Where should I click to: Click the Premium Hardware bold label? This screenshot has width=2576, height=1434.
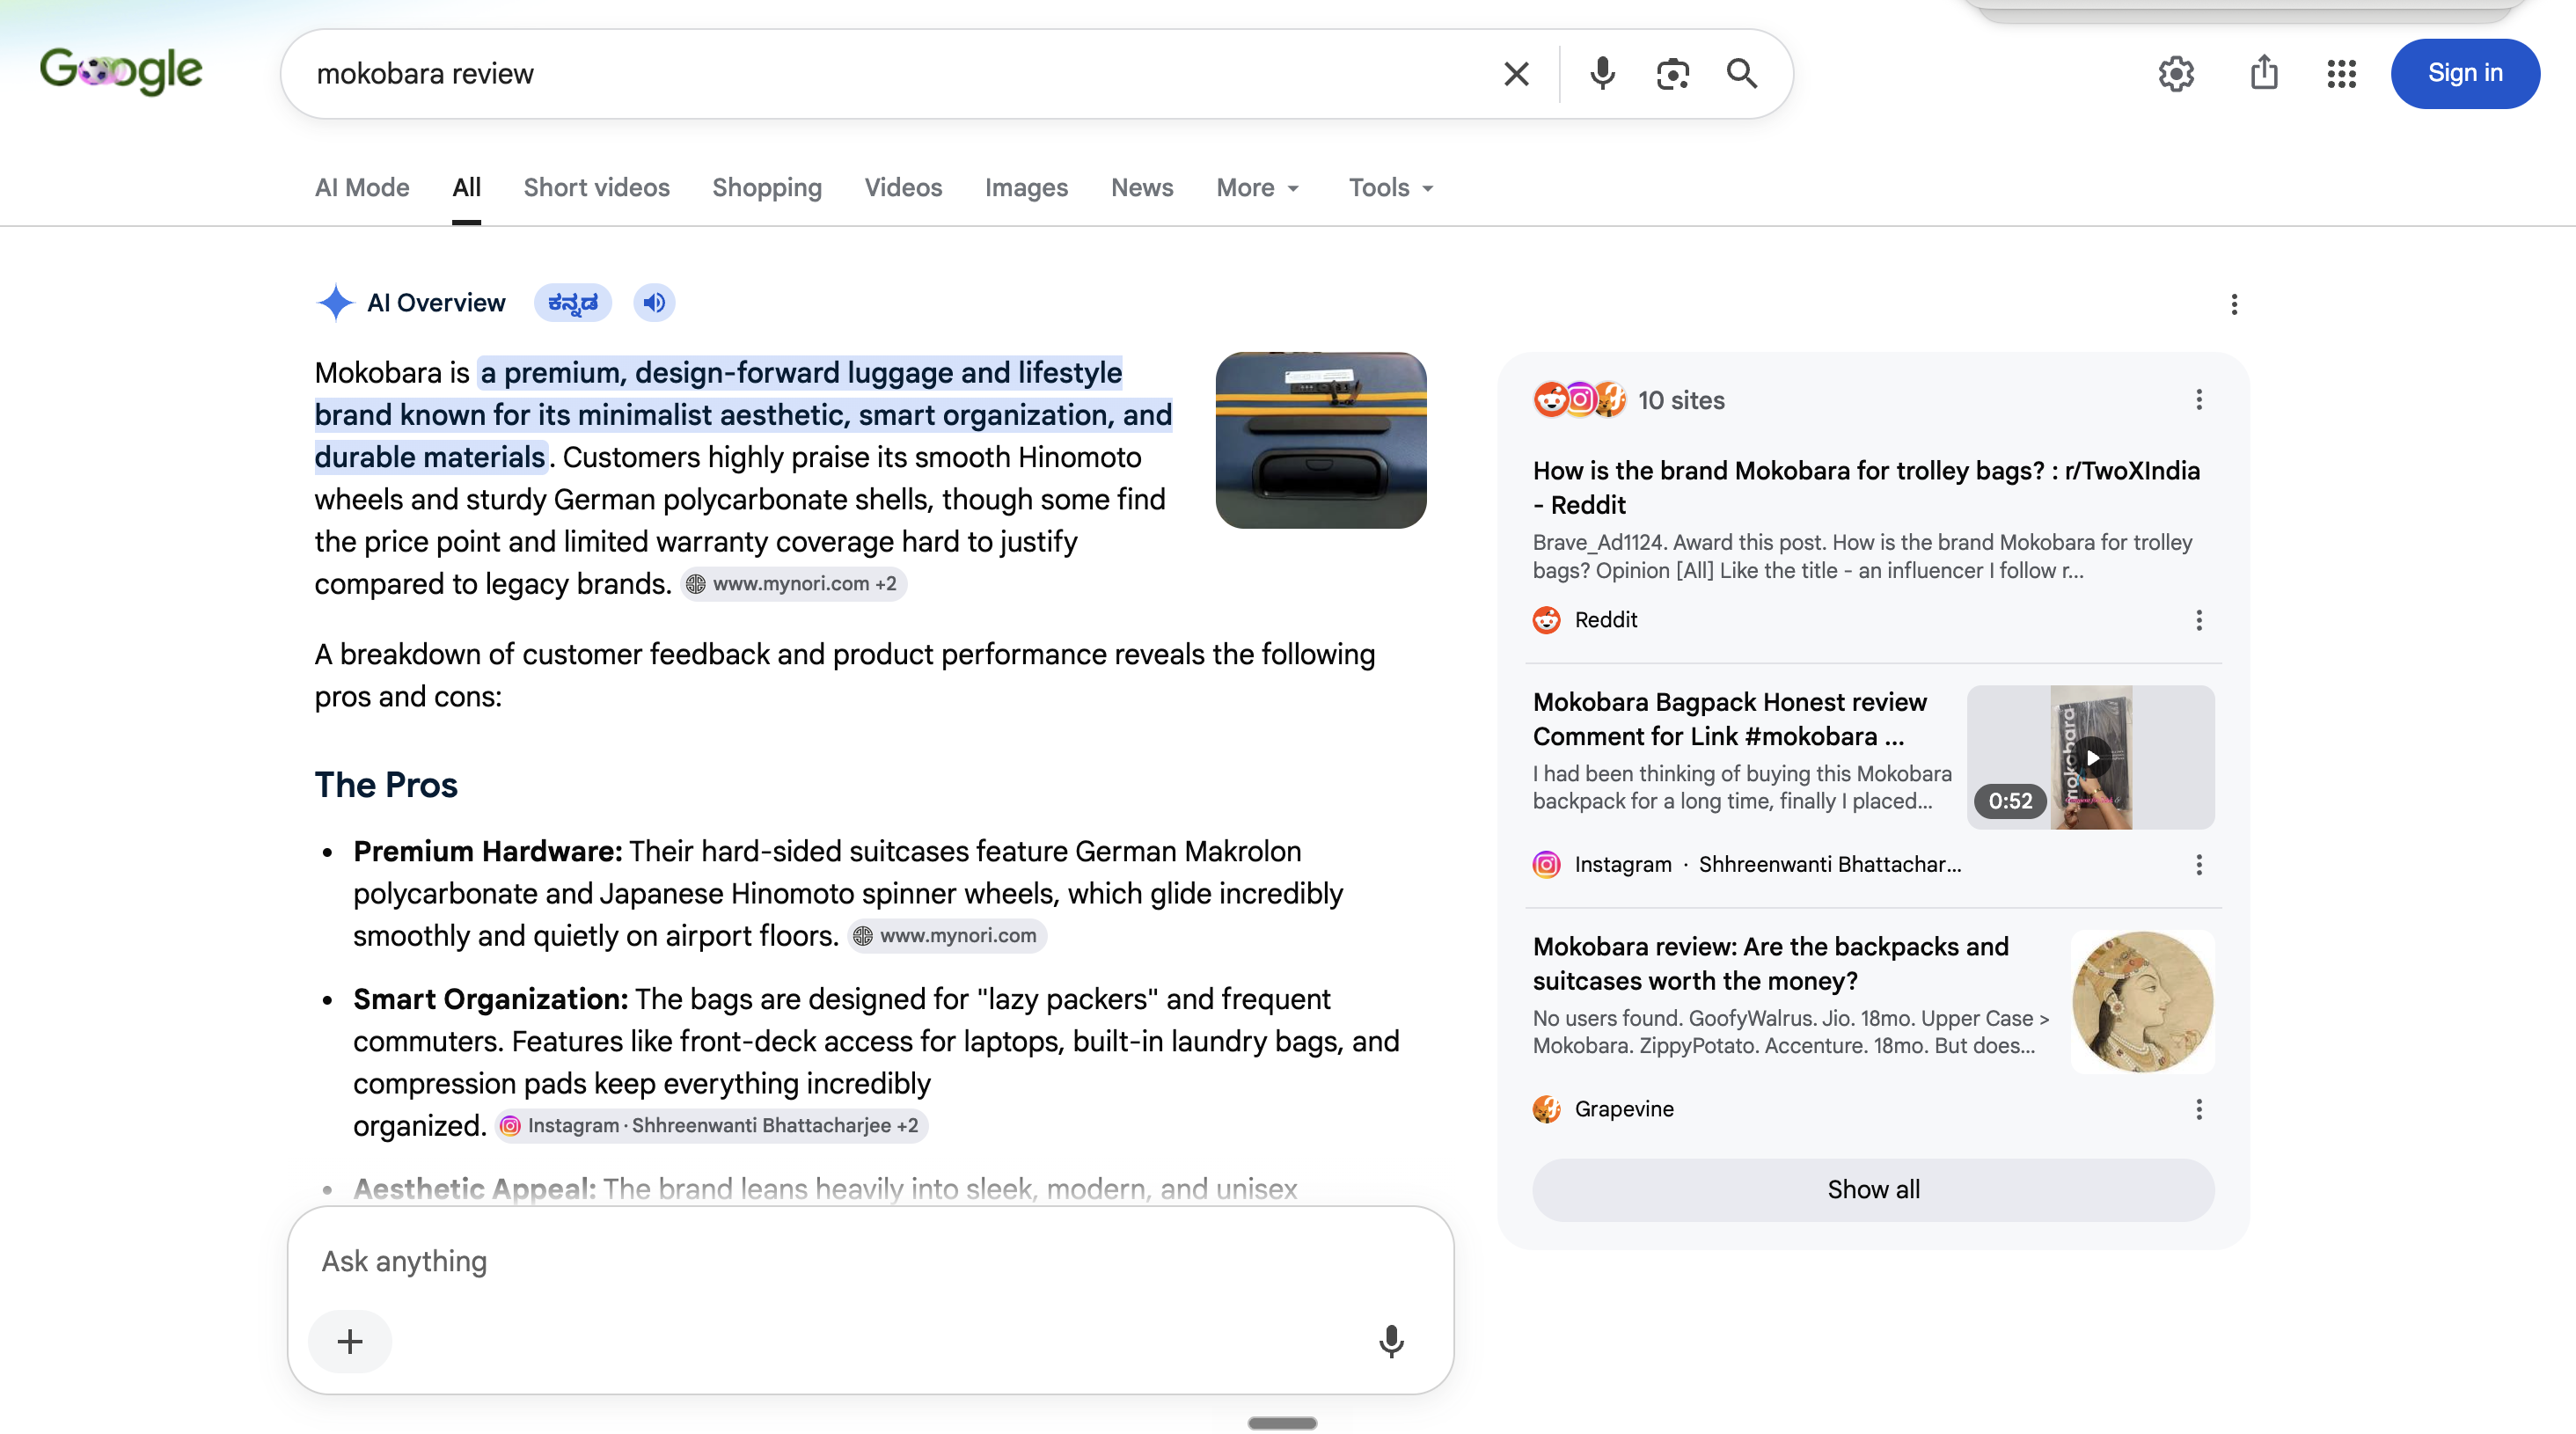pyautogui.click(x=488, y=852)
